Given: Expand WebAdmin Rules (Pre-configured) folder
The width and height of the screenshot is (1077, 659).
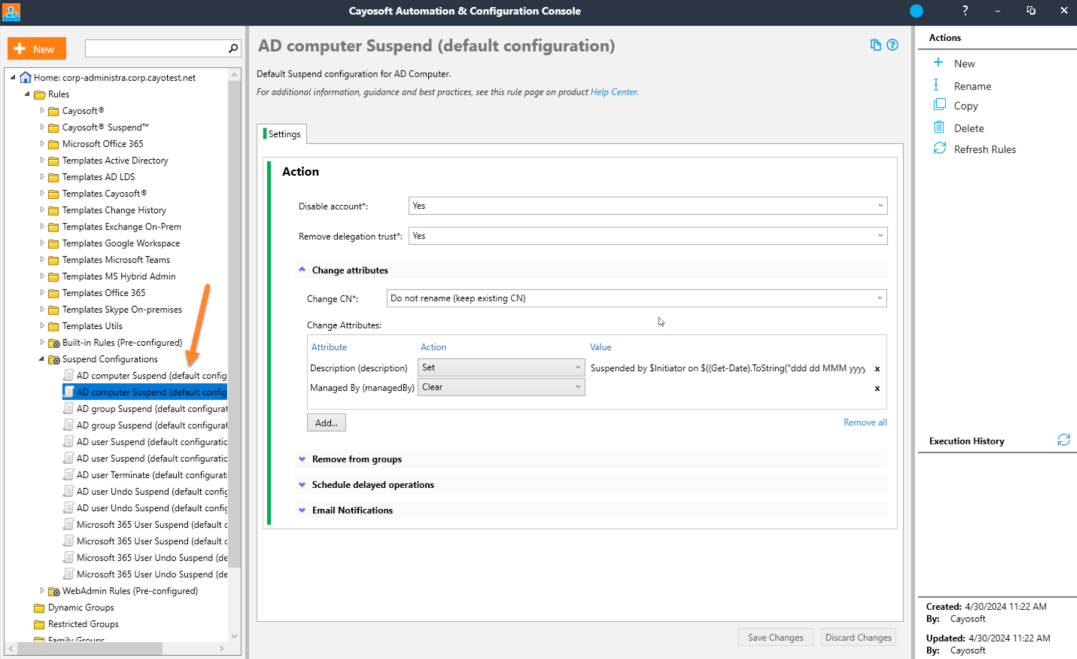Looking at the screenshot, I should click(42, 590).
